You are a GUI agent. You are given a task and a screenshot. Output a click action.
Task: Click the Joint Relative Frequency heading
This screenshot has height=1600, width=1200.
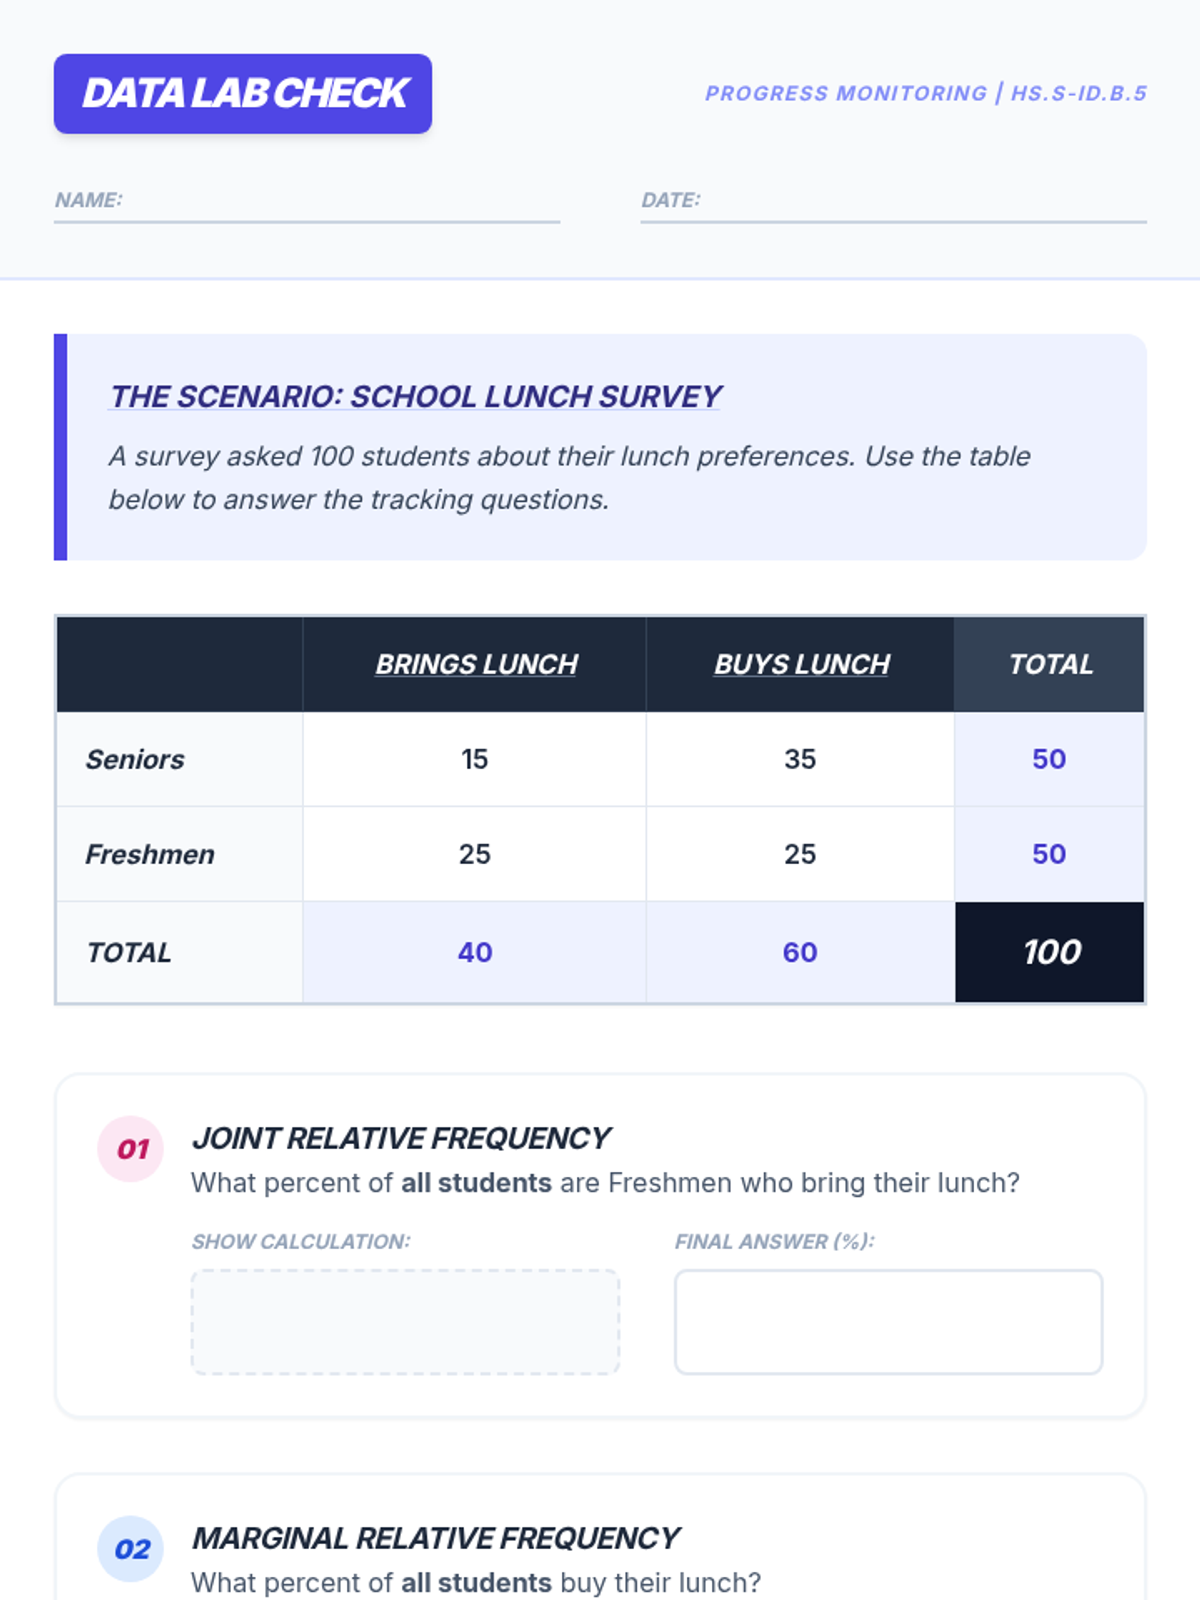[x=401, y=1138]
